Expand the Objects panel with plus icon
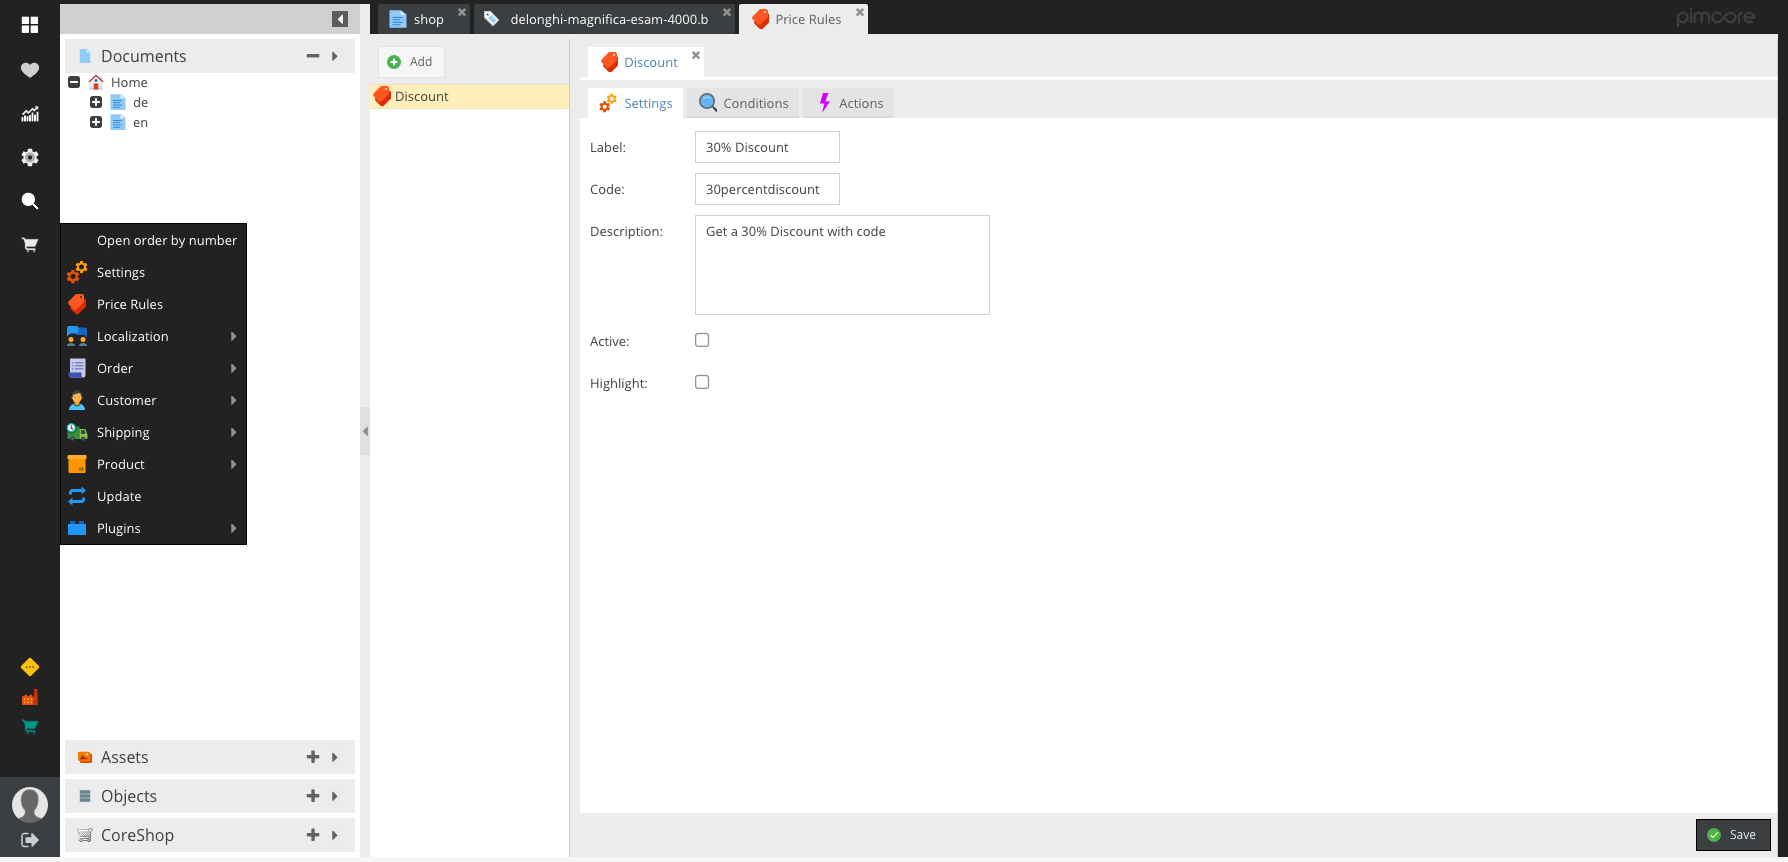This screenshot has height=862, width=1788. [313, 796]
